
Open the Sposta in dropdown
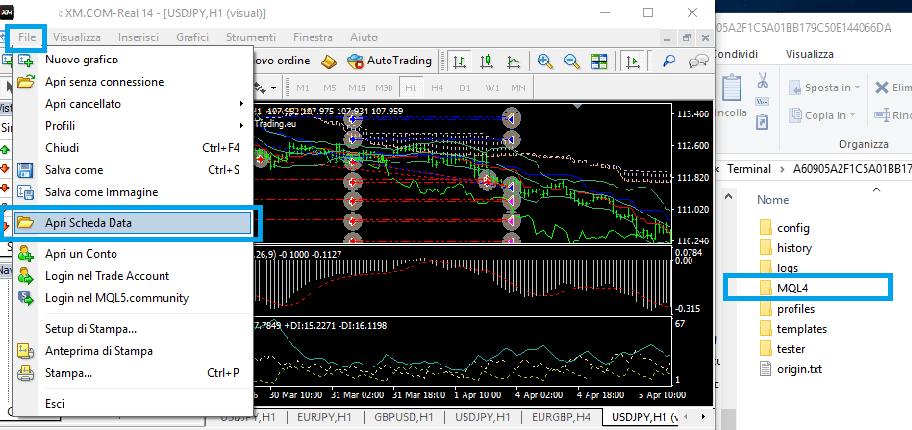824,88
